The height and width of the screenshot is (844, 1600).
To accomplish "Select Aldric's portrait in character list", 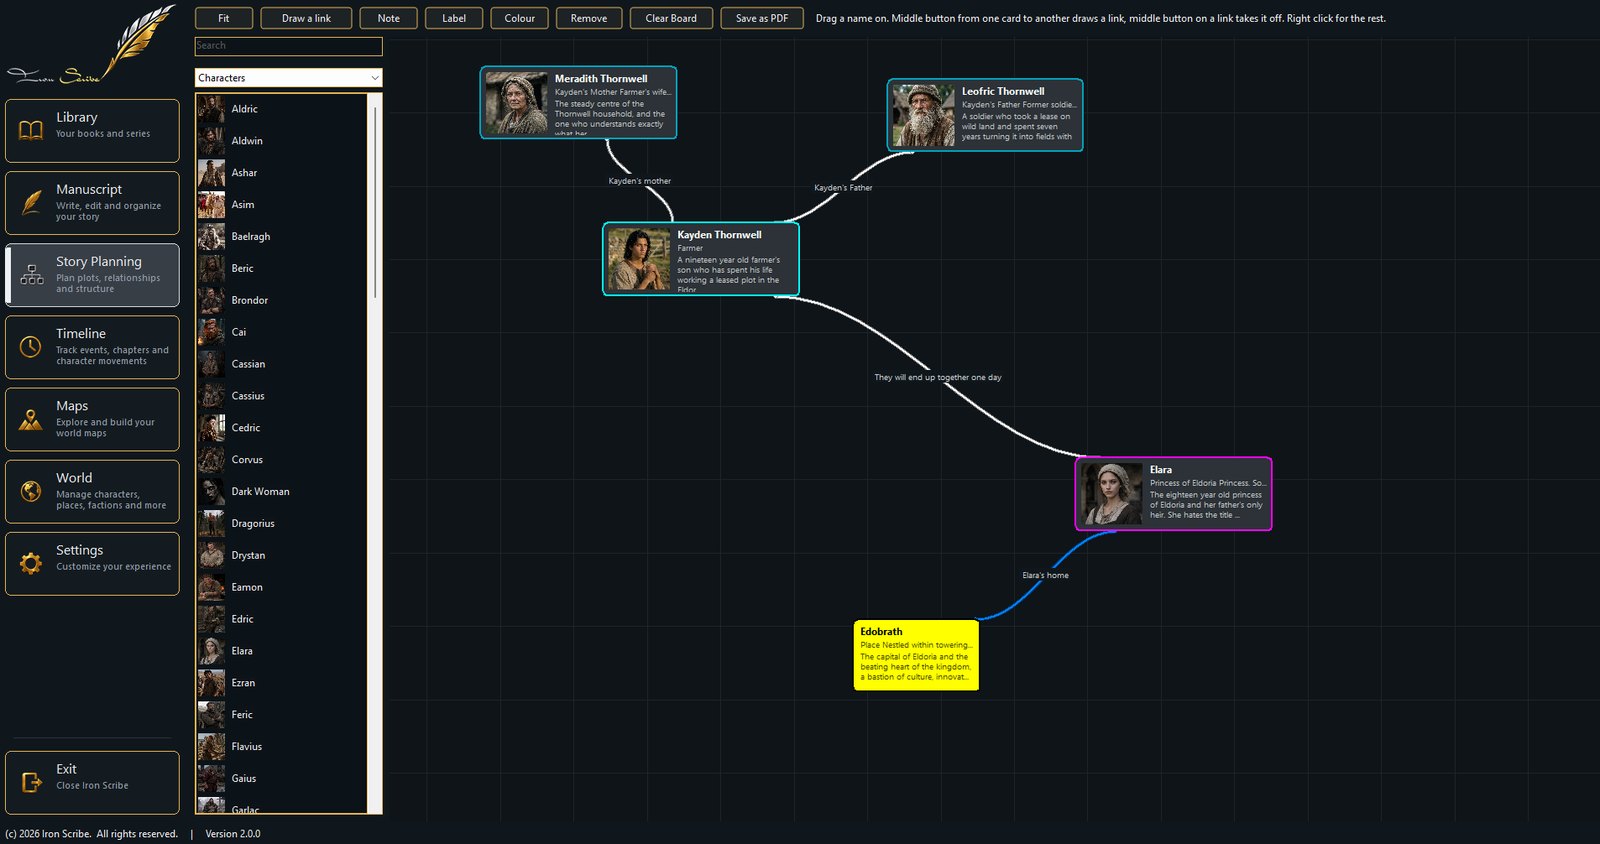I will [x=211, y=109].
